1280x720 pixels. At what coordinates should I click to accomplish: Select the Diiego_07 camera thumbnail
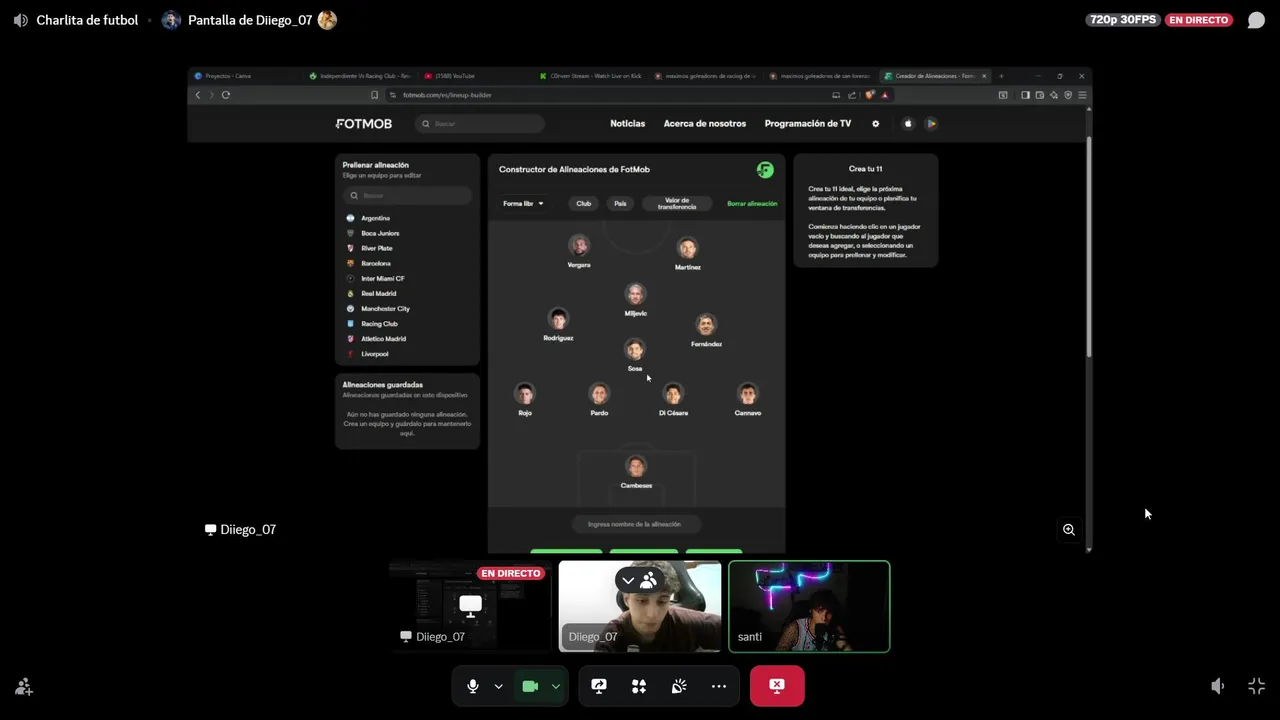click(640, 606)
